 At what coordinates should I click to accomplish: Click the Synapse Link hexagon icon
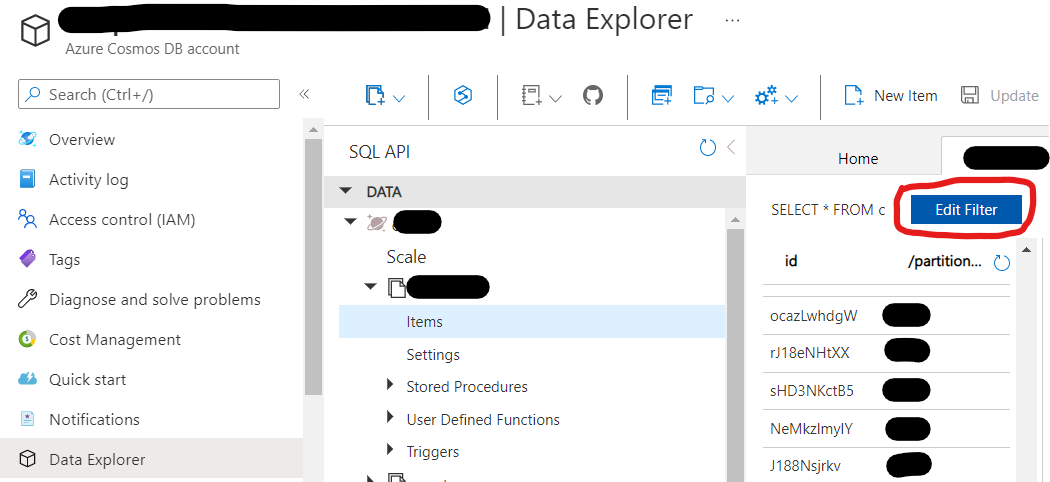(x=462, y=96)
